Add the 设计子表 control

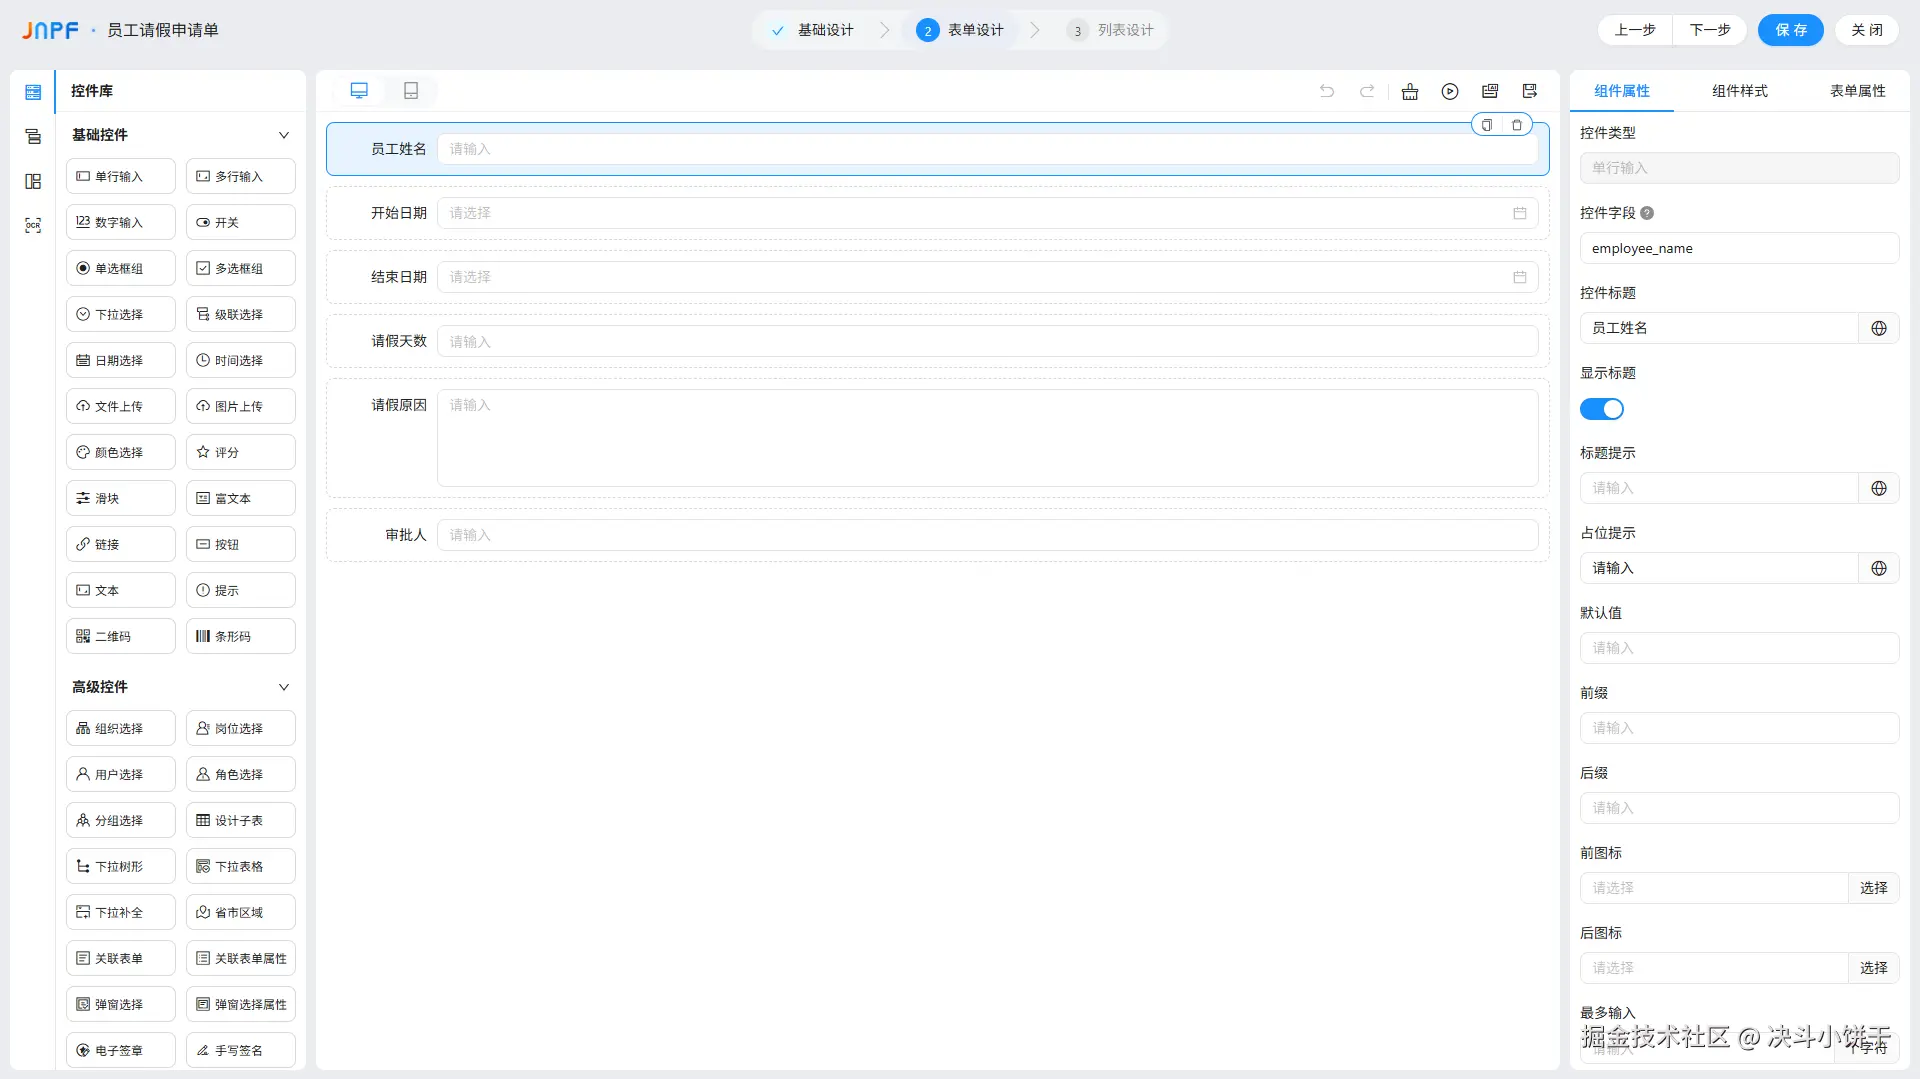click(241, 820)
